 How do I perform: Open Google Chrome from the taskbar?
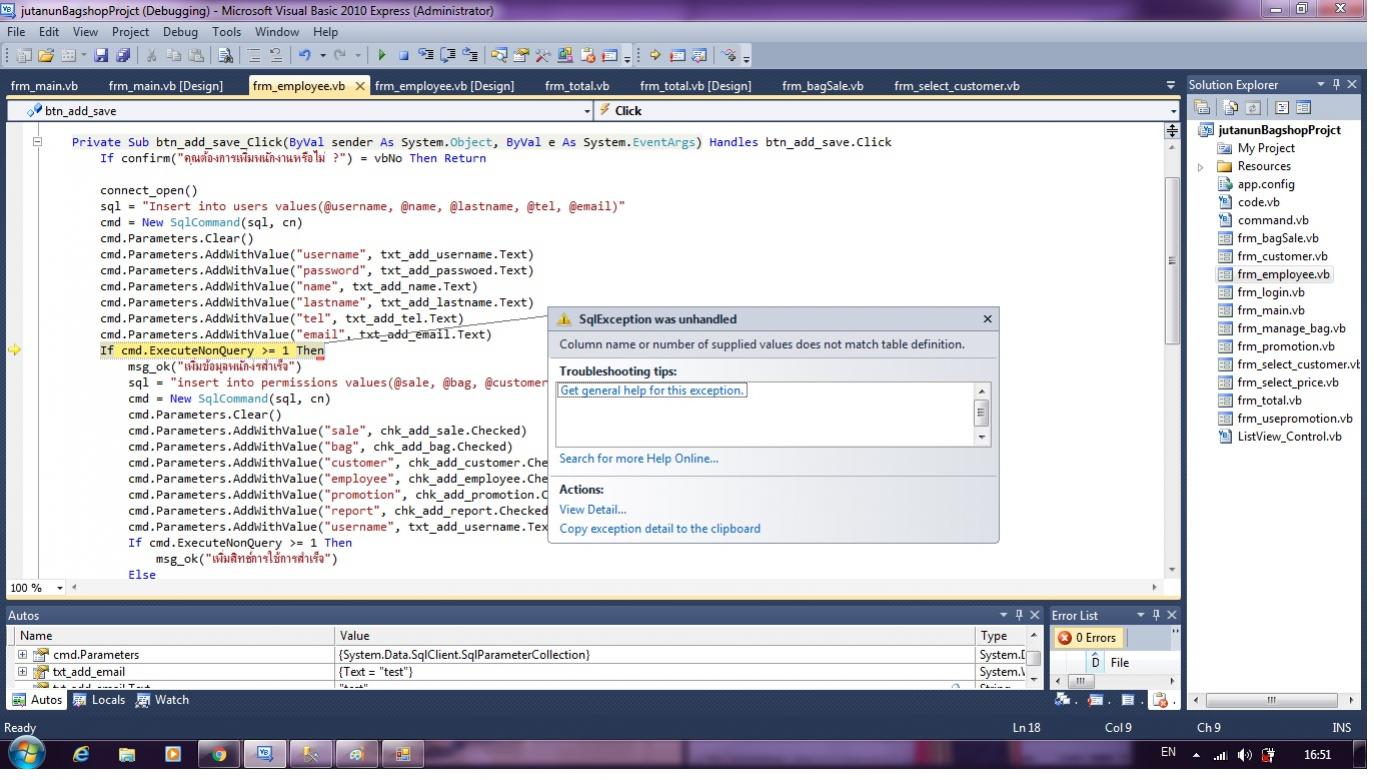[219, 755]
